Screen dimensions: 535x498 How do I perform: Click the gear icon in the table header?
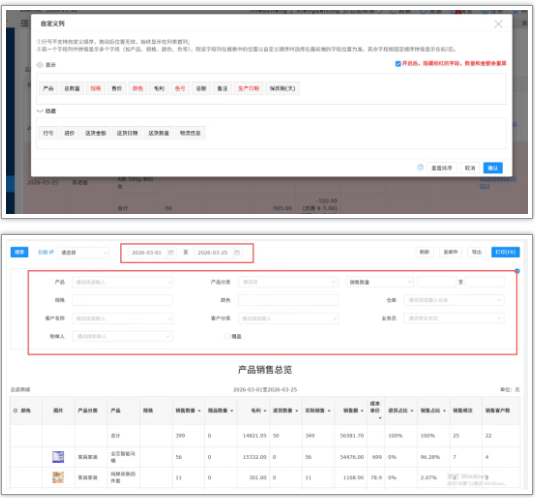[15, 410]
